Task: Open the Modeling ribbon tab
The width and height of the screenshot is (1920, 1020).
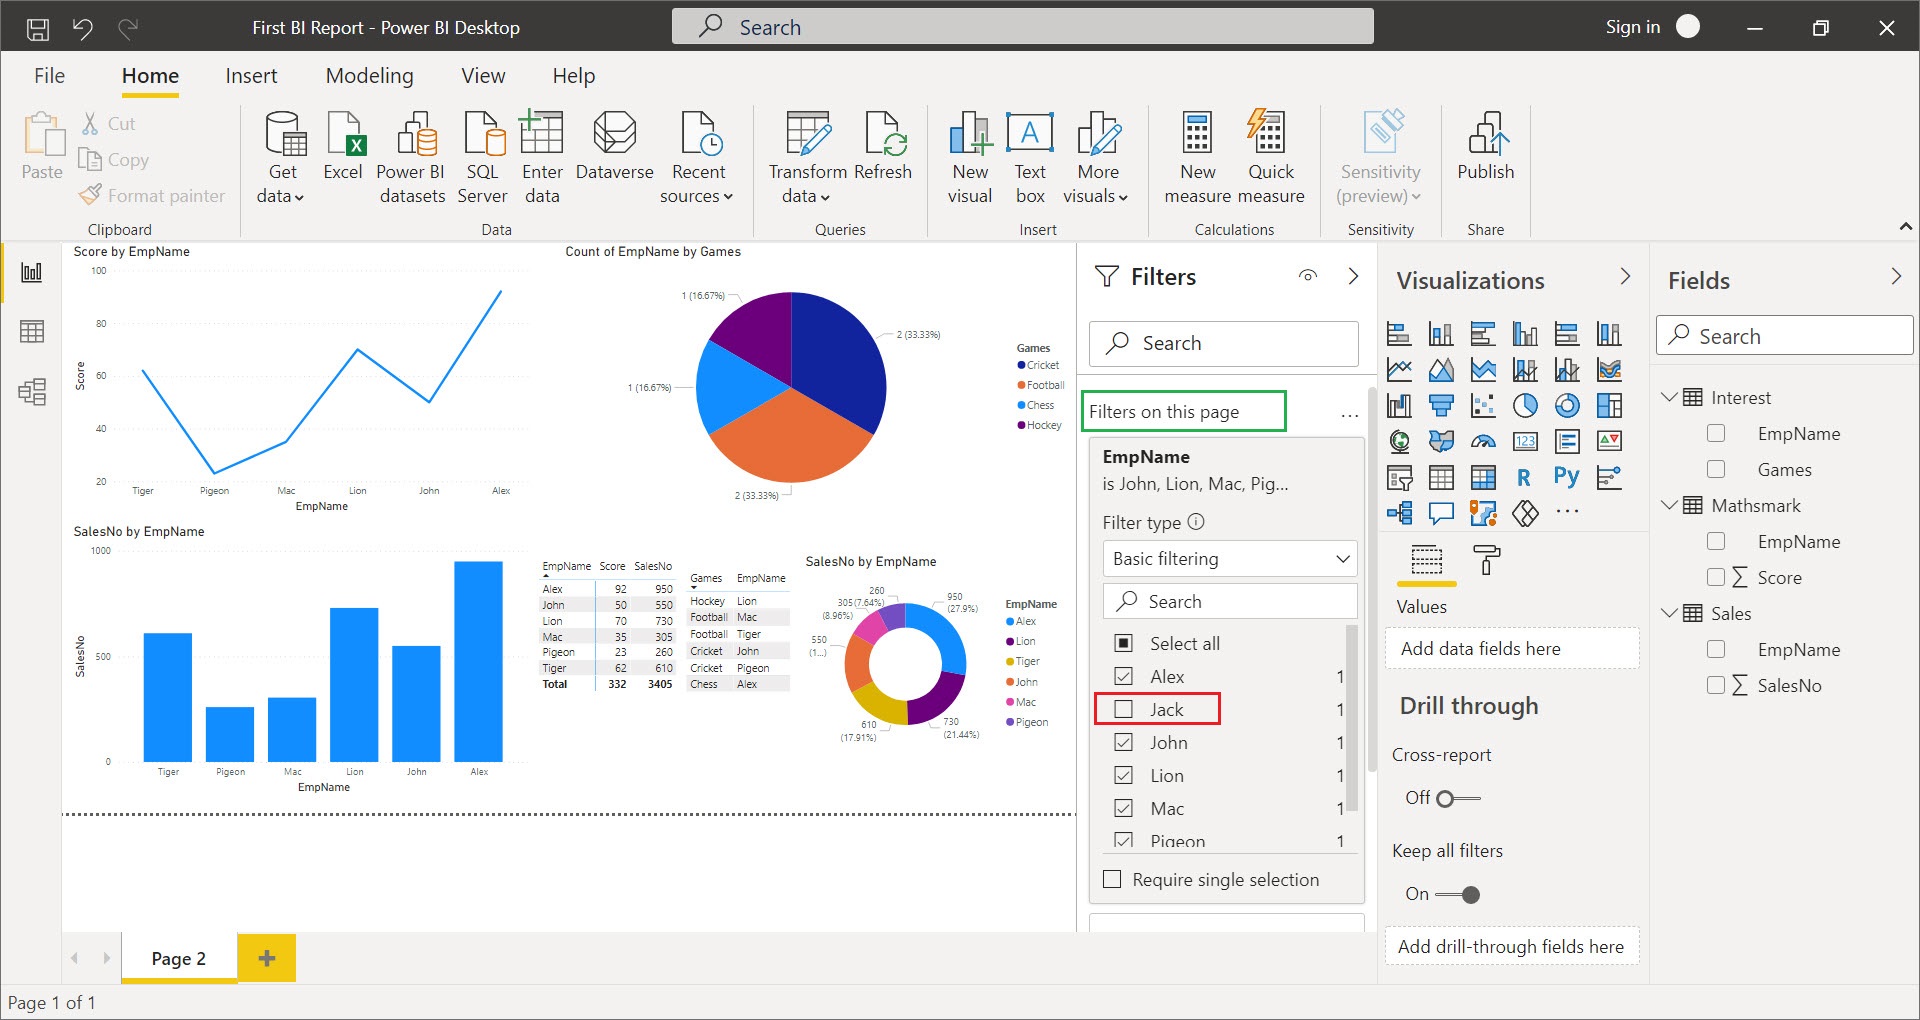Action: 369,76
